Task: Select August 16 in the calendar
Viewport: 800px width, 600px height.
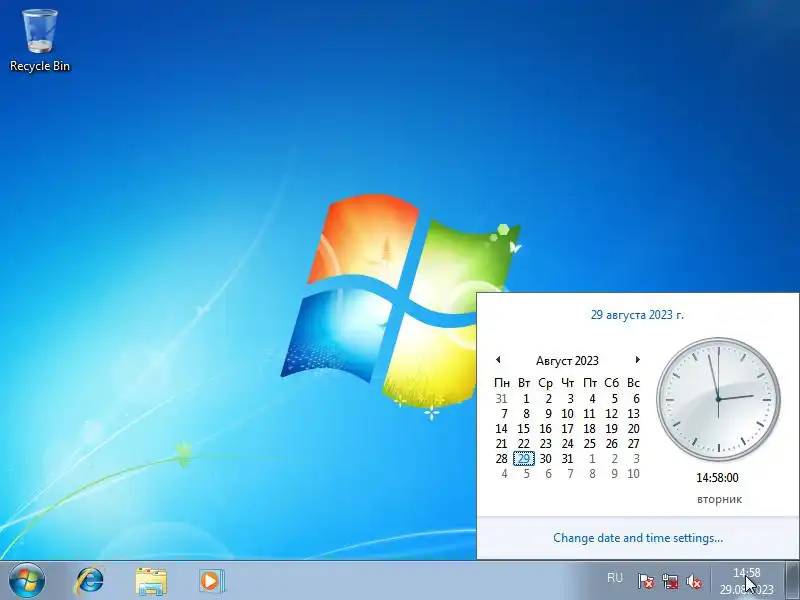Action: [545, 429]
